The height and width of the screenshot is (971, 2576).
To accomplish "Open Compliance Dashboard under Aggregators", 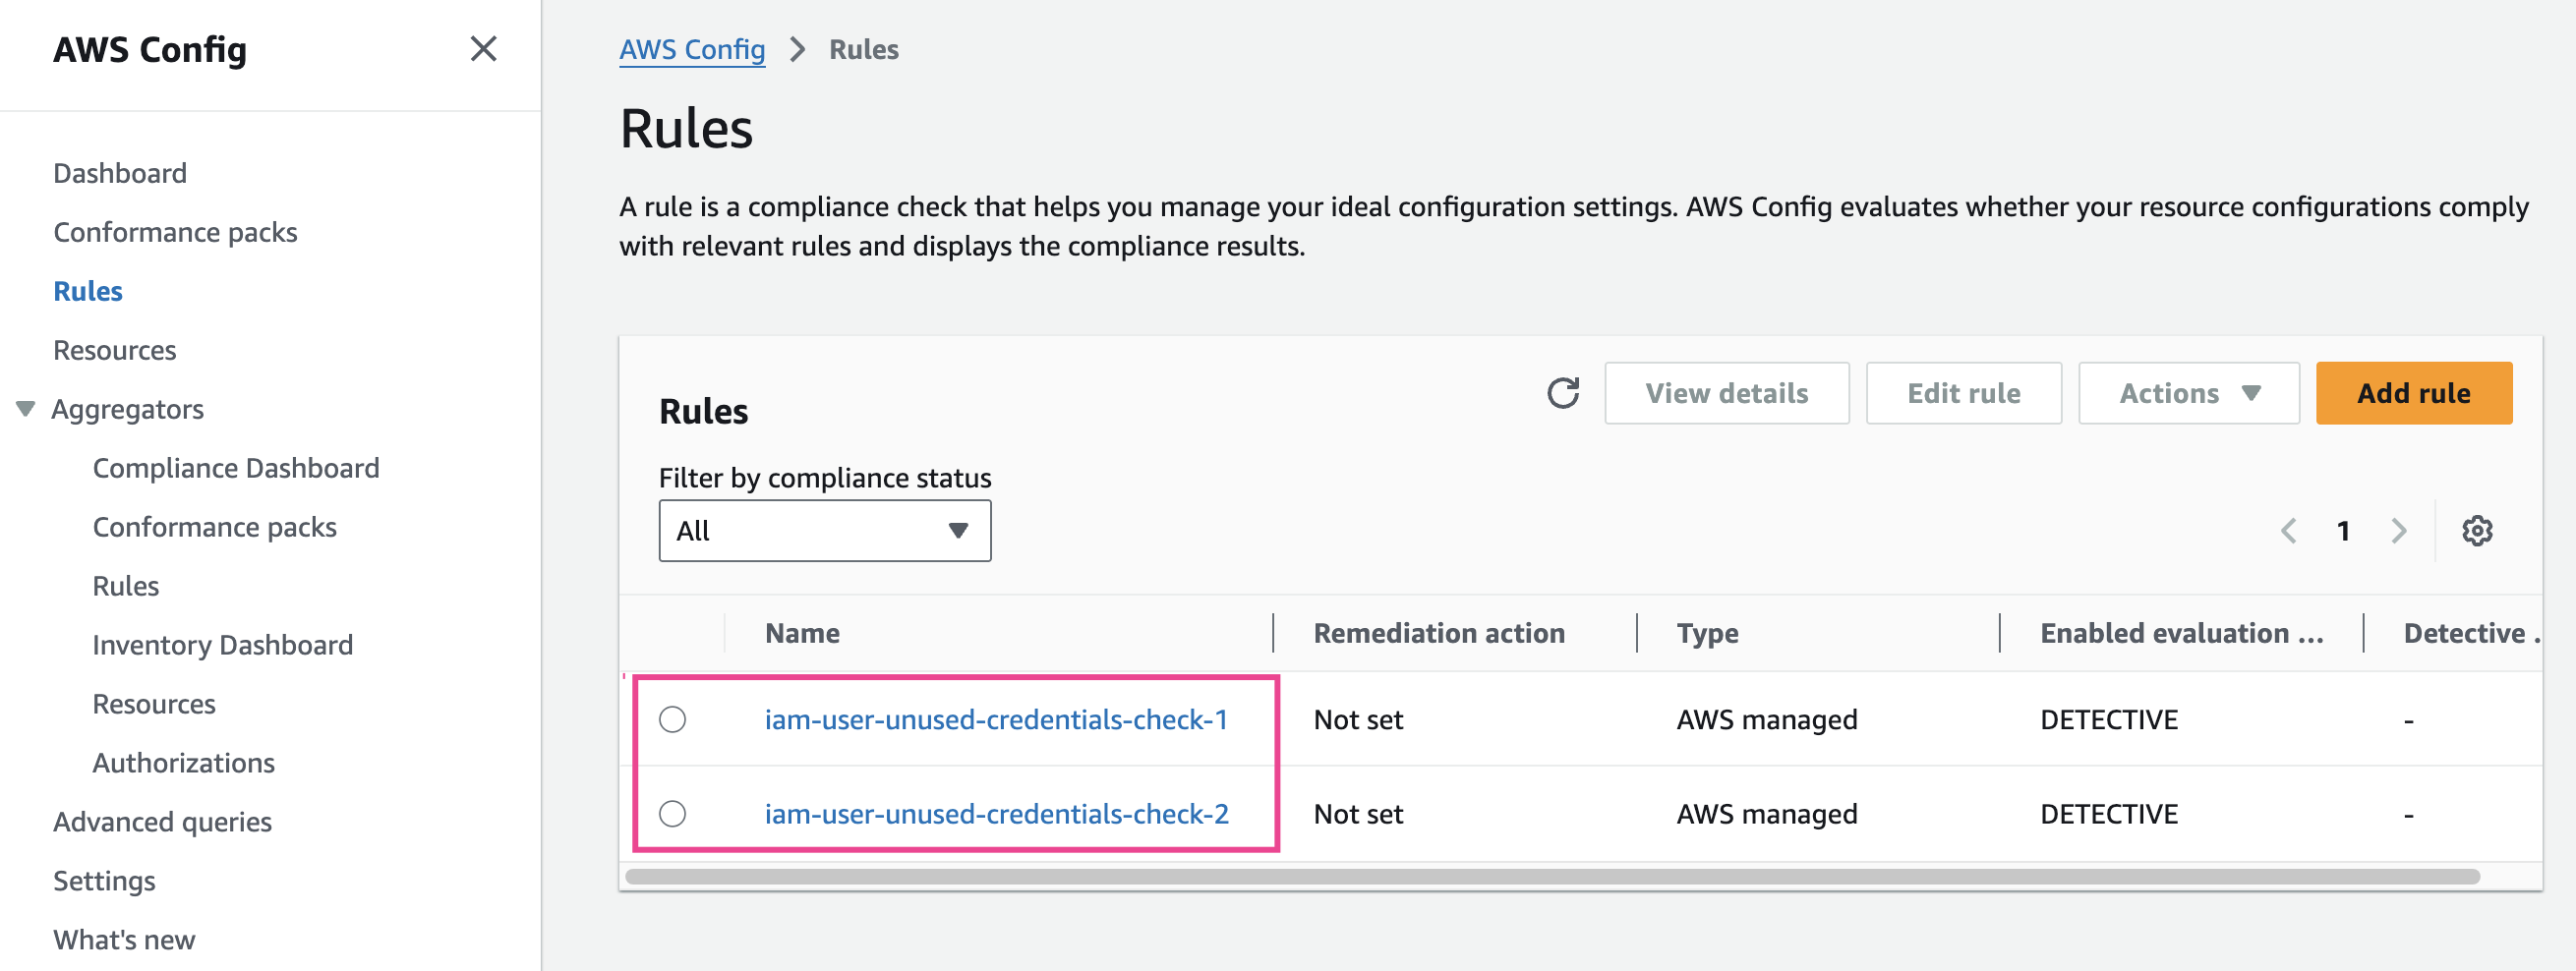I will pyautogui.click(x=235, y=468).
